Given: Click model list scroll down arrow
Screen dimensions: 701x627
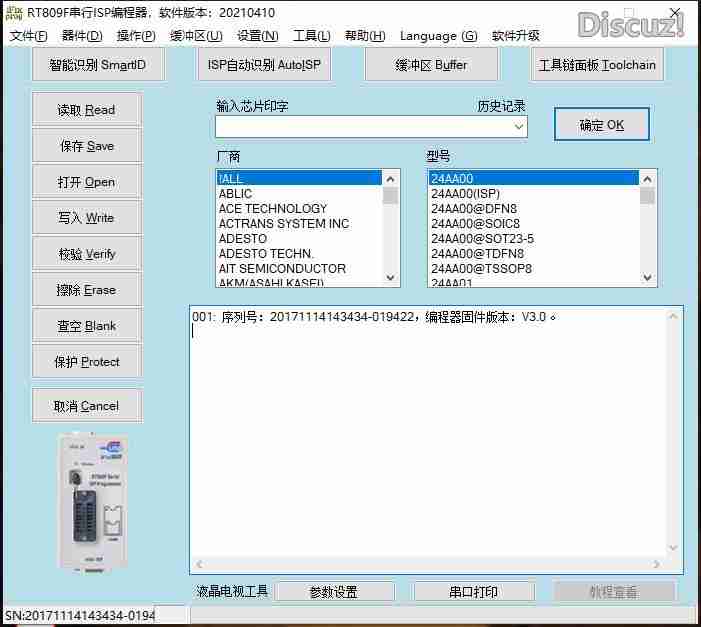Looking at the screenshot, I should pos(647,277).
